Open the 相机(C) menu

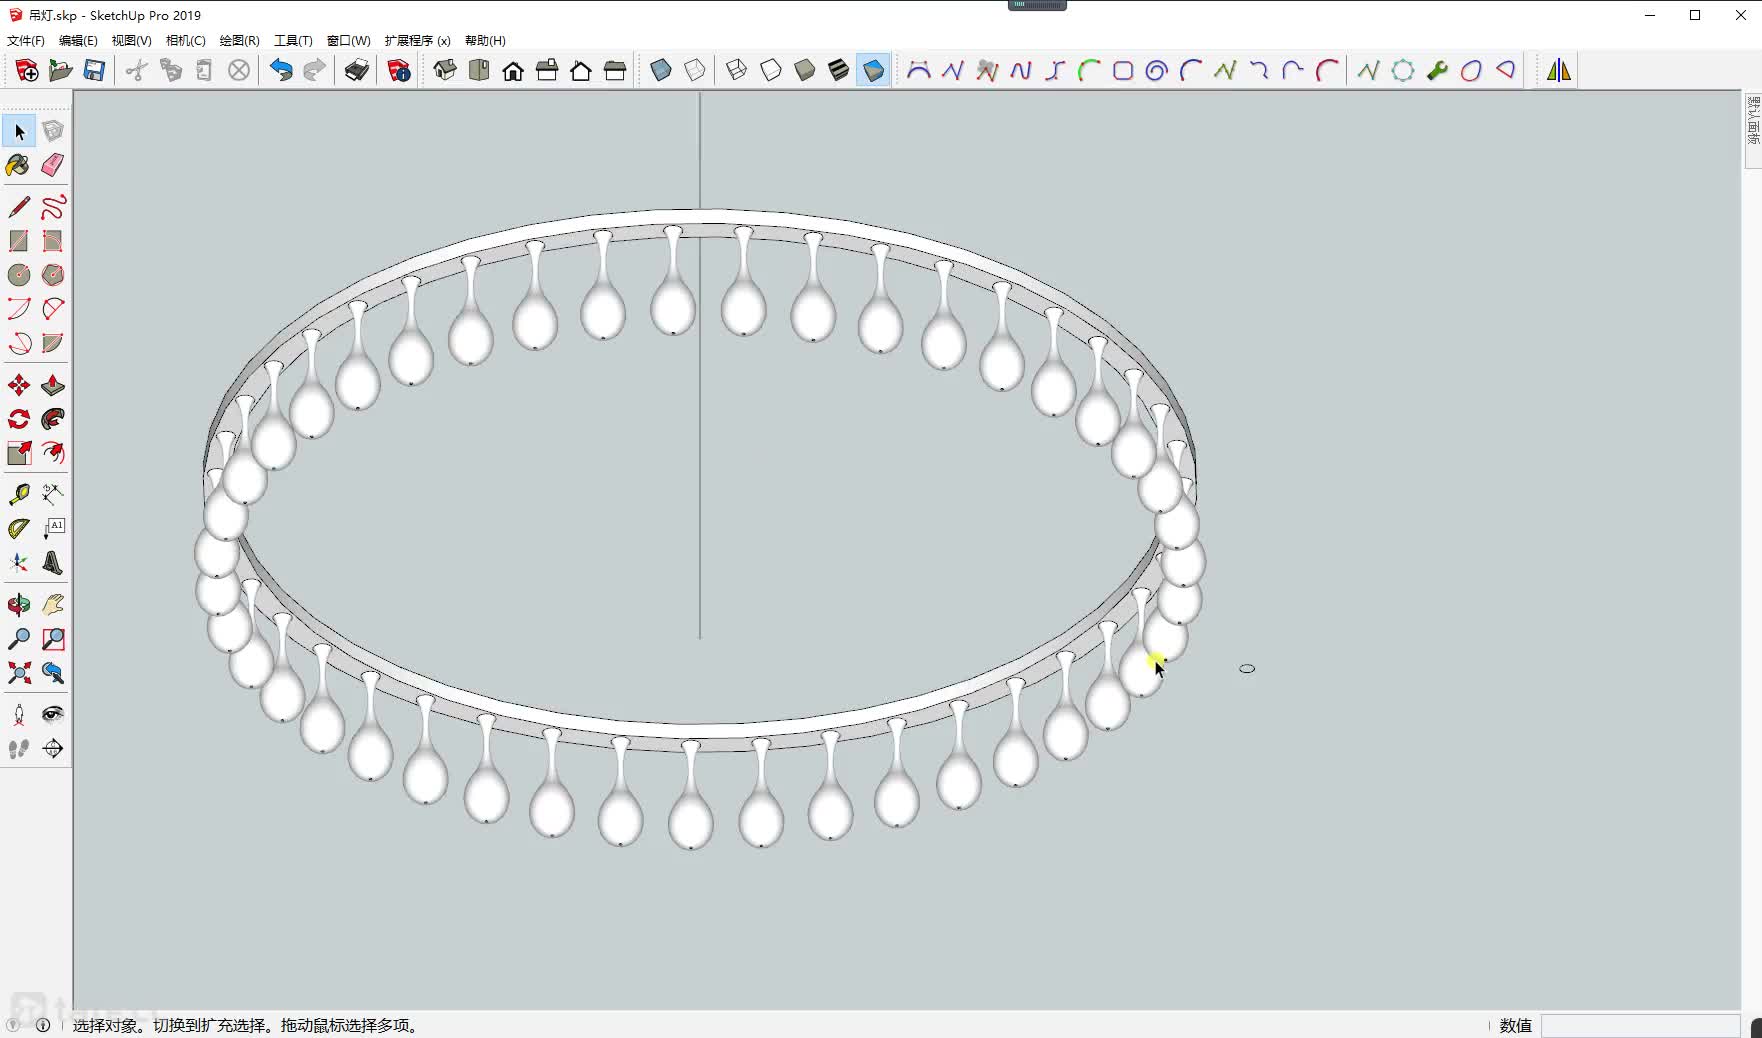[x=185, y=41]
